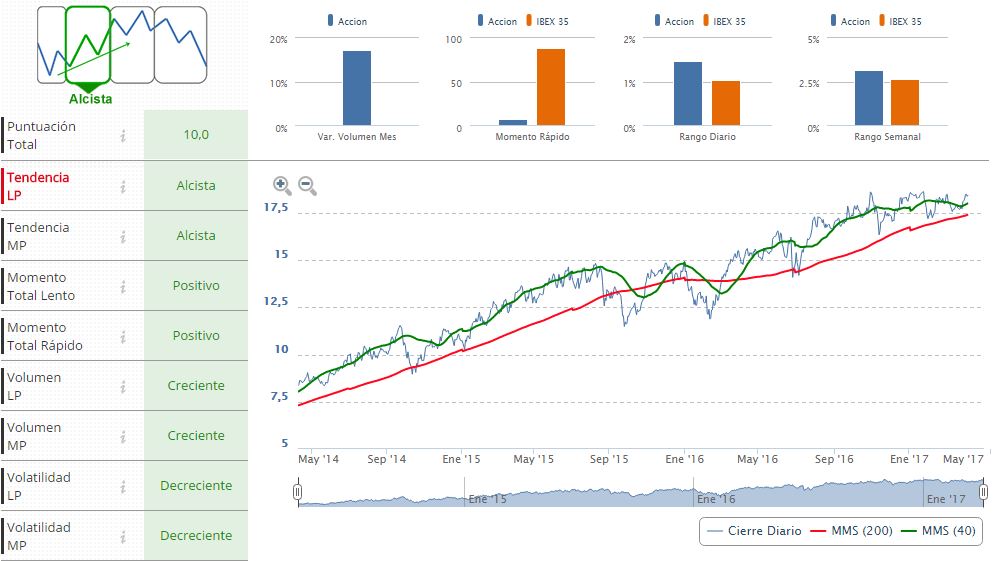
Task: Click the Alcista trend phase box
Action: tap(88, 45)
